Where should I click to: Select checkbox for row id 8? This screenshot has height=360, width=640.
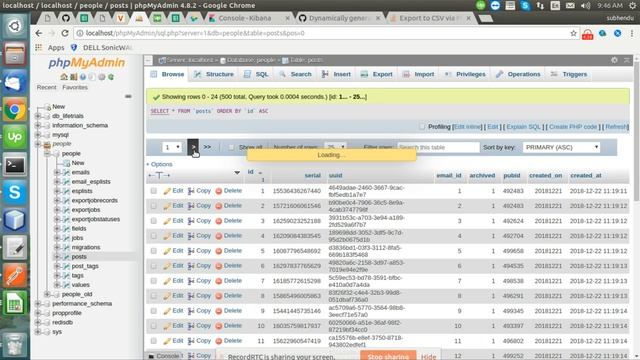pyautogui.click(x=153, y=296)
